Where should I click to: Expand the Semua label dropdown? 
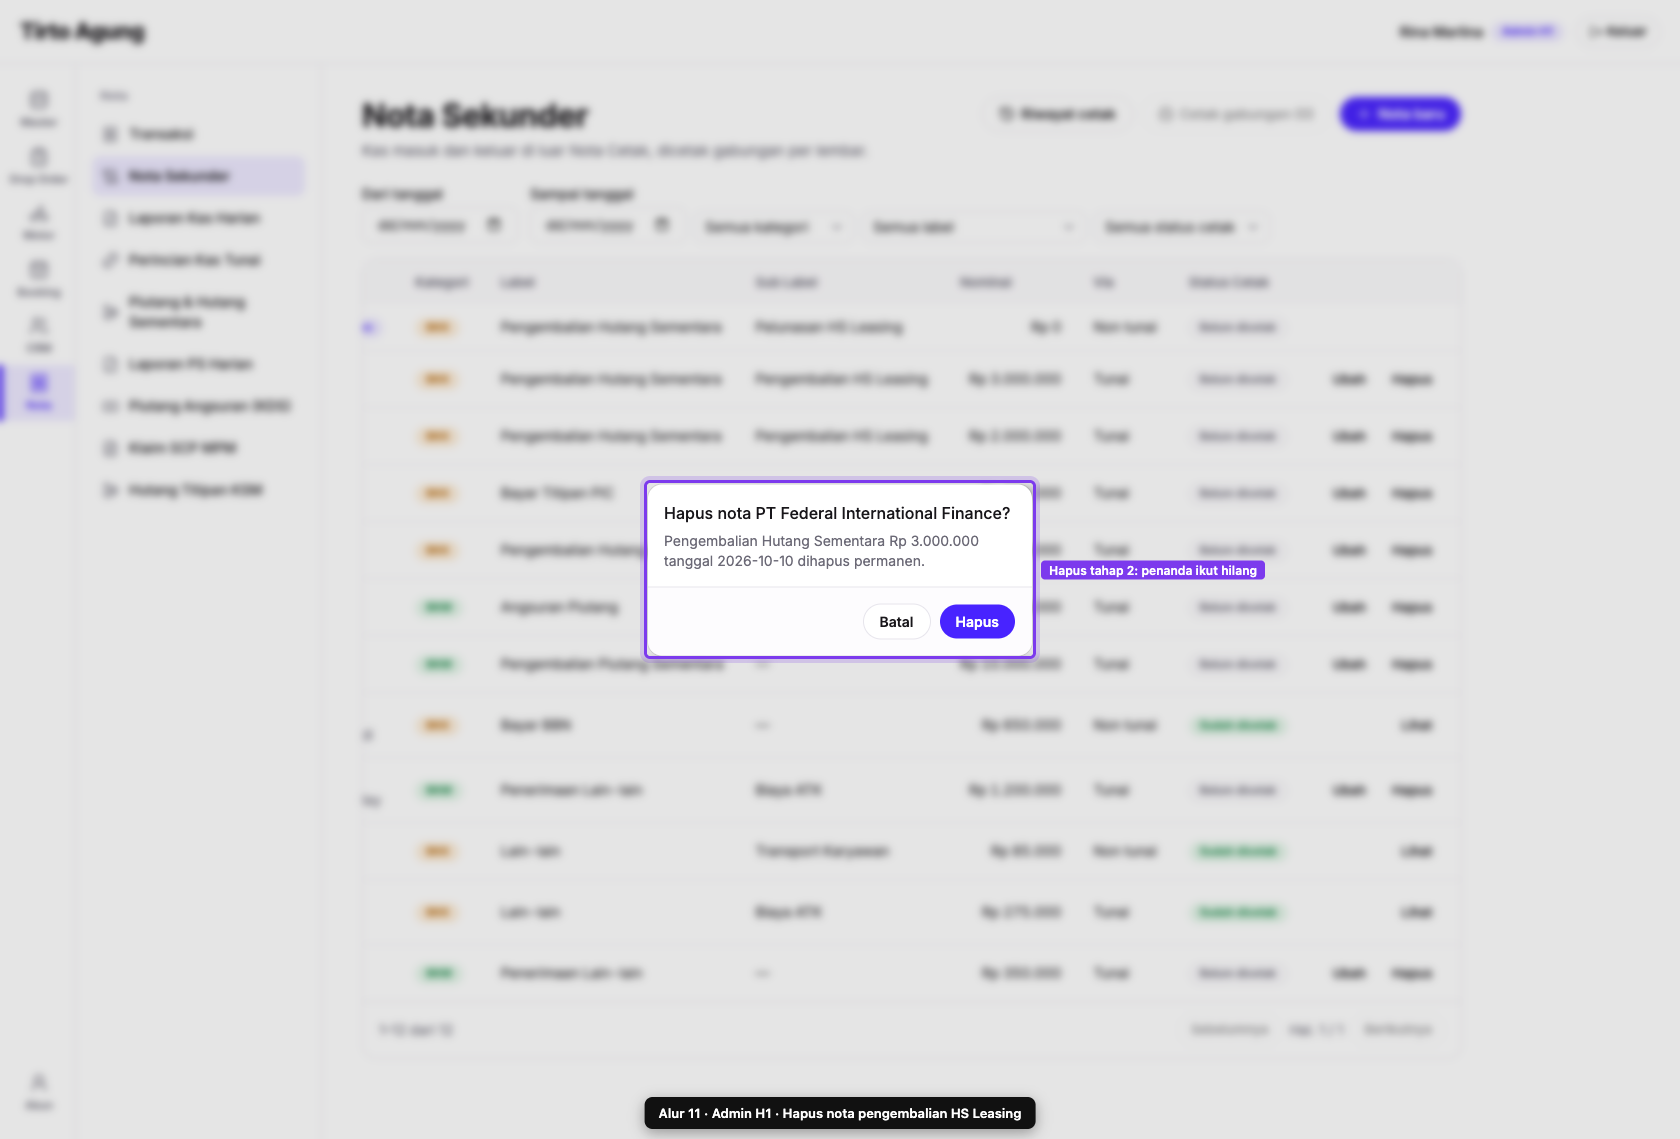[972, 227]
